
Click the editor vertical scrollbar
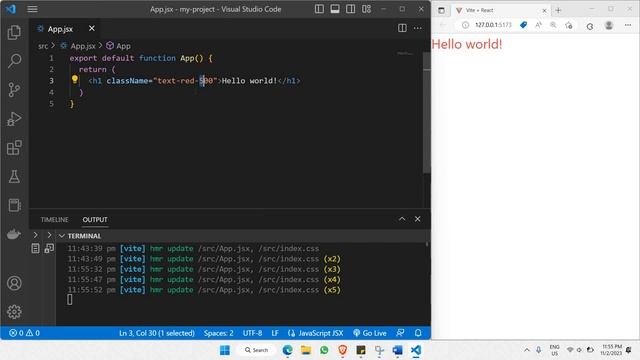click(427, 112)
